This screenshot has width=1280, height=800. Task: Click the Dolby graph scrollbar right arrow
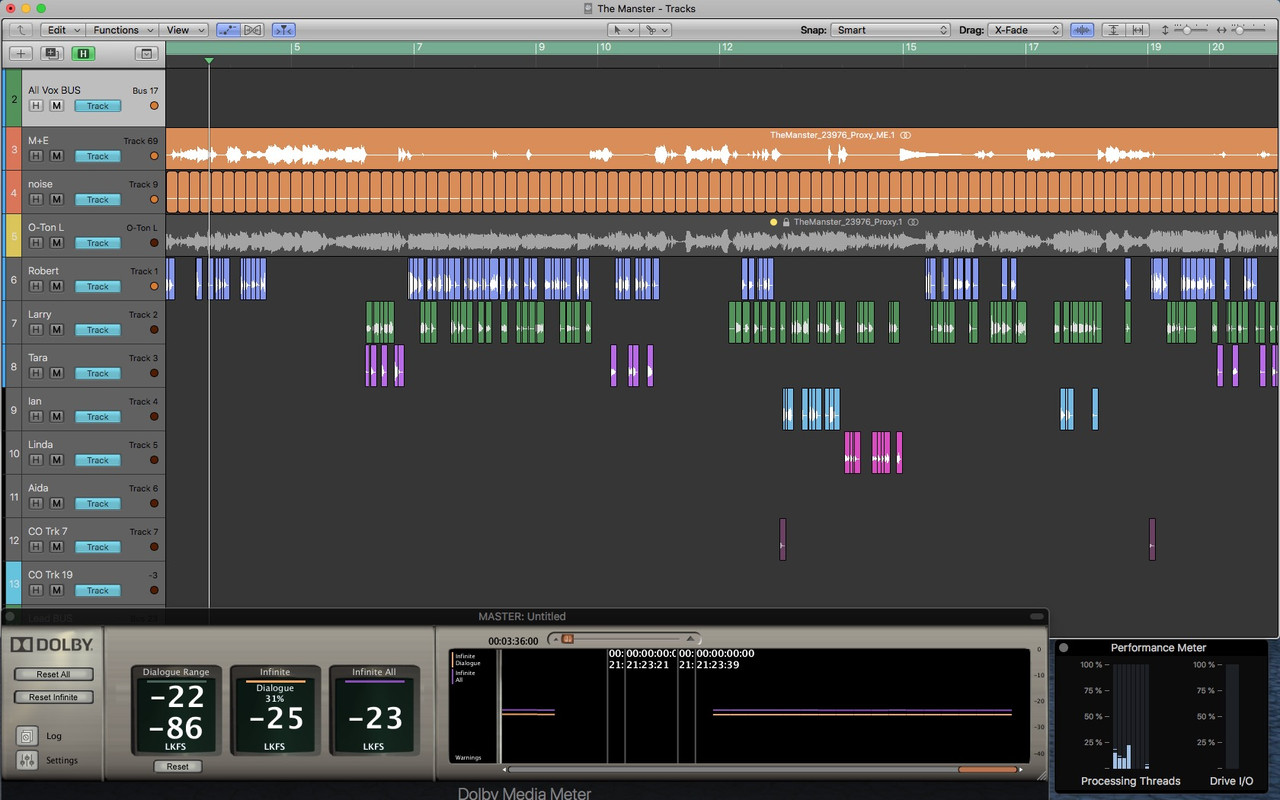click(x=1021, y=769)
